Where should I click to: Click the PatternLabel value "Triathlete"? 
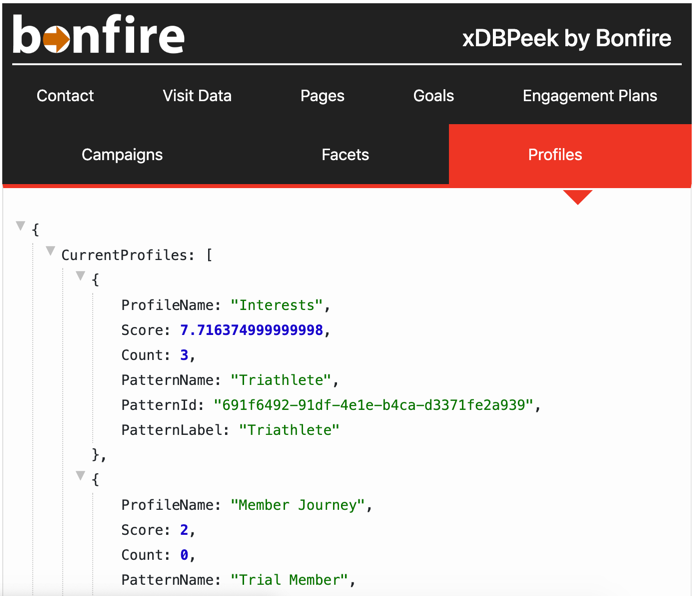(289, 430)
